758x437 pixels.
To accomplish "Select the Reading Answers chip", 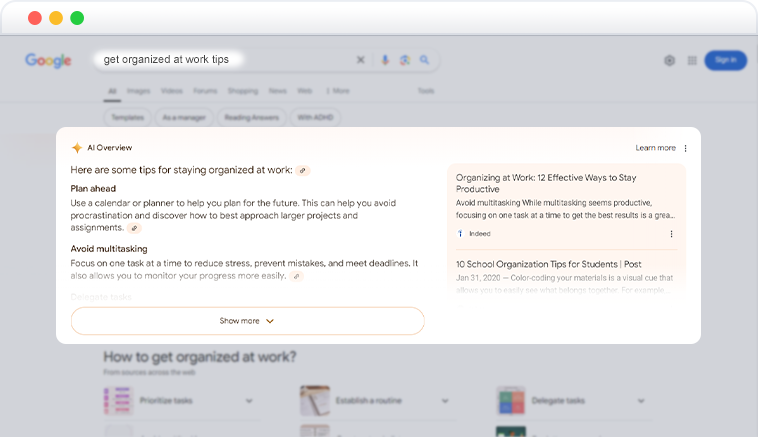I will (251, 117).
